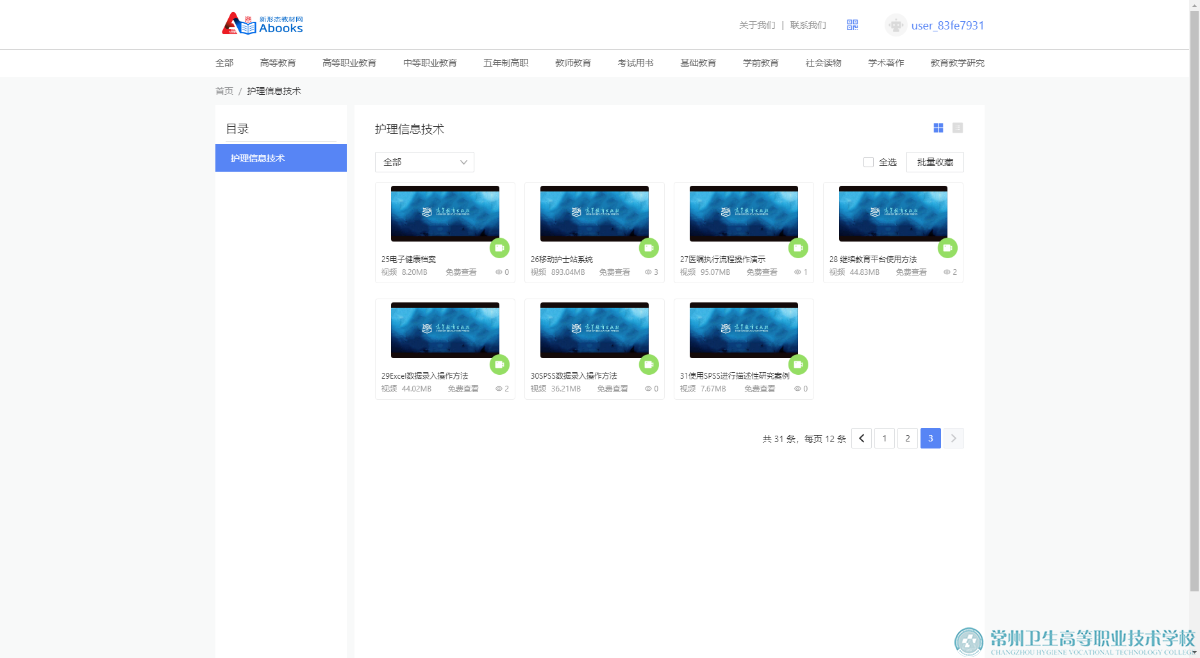Open the 27医嘱执行流程操作演示 video thumbnail
This screenshot has height=658, width=1200.
tap(743, 214)
